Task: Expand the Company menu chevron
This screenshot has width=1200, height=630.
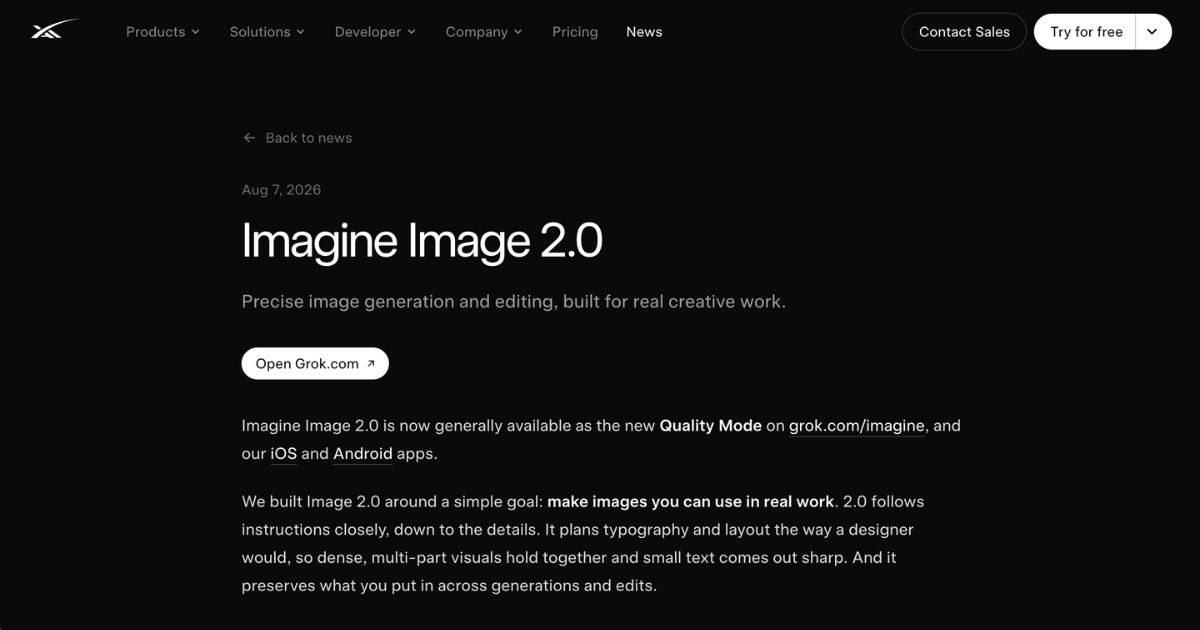Action: [518, 32]
